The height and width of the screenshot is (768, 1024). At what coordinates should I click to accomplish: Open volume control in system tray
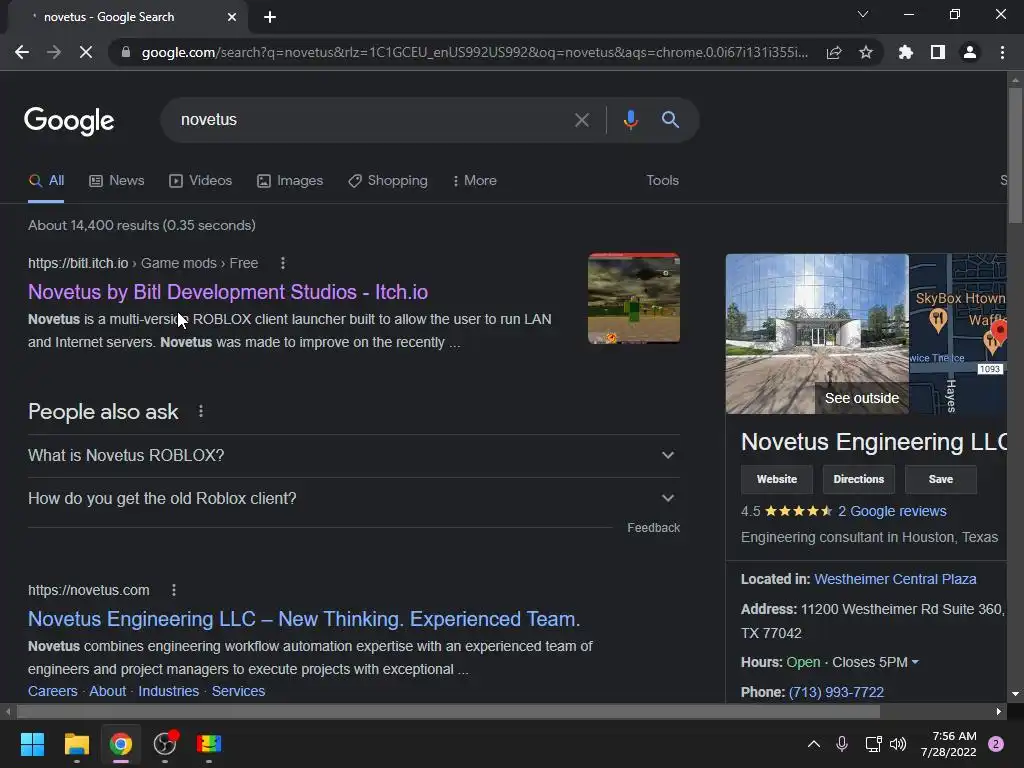[898, 744]
